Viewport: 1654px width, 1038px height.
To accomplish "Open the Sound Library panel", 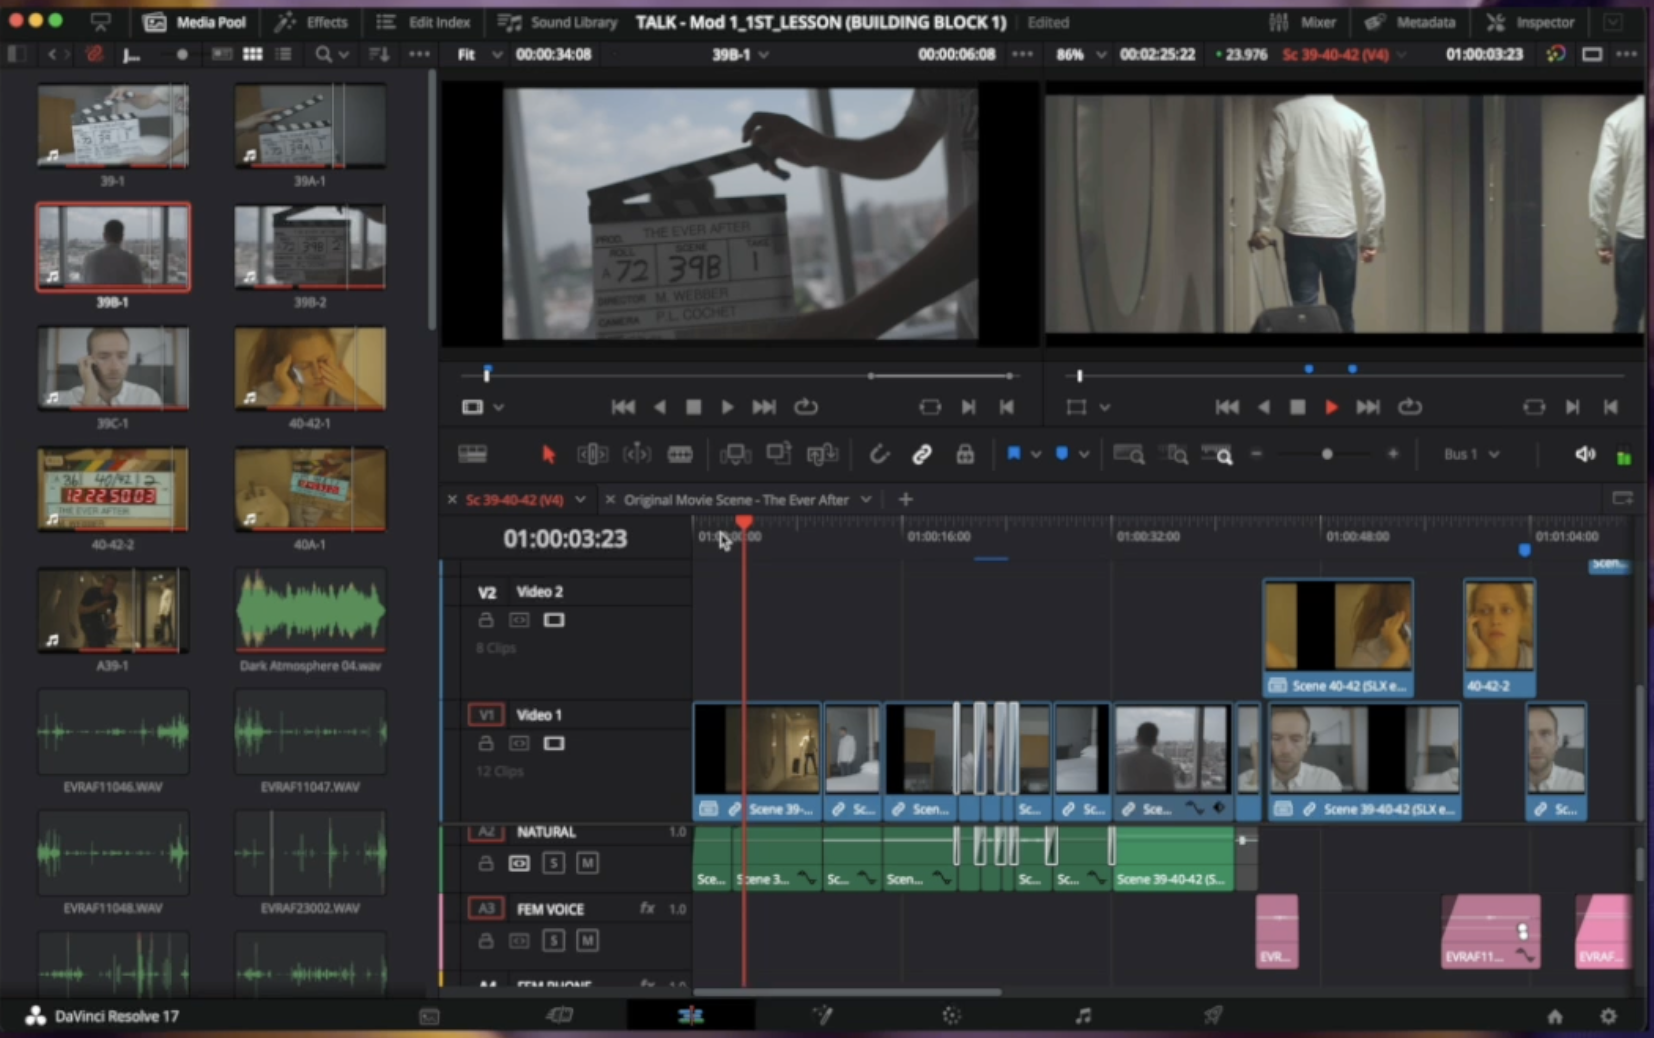I will click(558, 22).
